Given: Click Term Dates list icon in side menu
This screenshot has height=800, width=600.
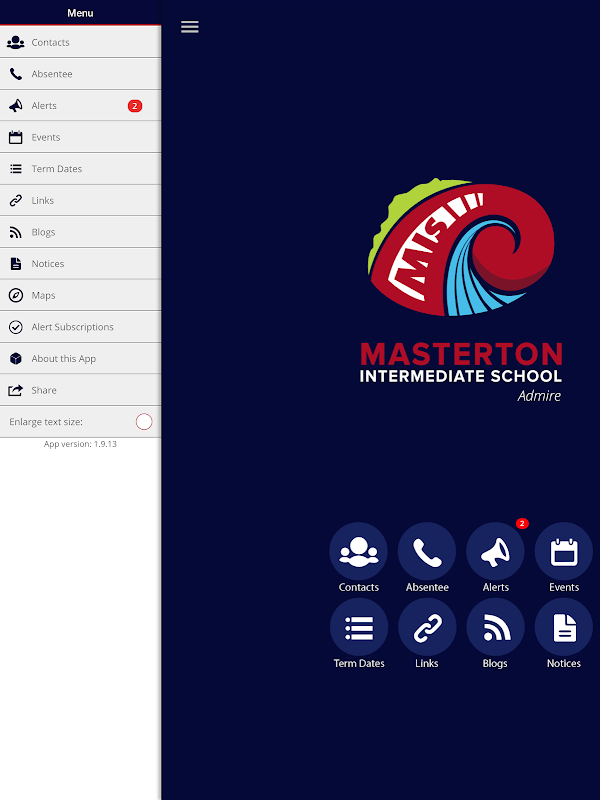Looking at the screenshot, I should [16, 169].
